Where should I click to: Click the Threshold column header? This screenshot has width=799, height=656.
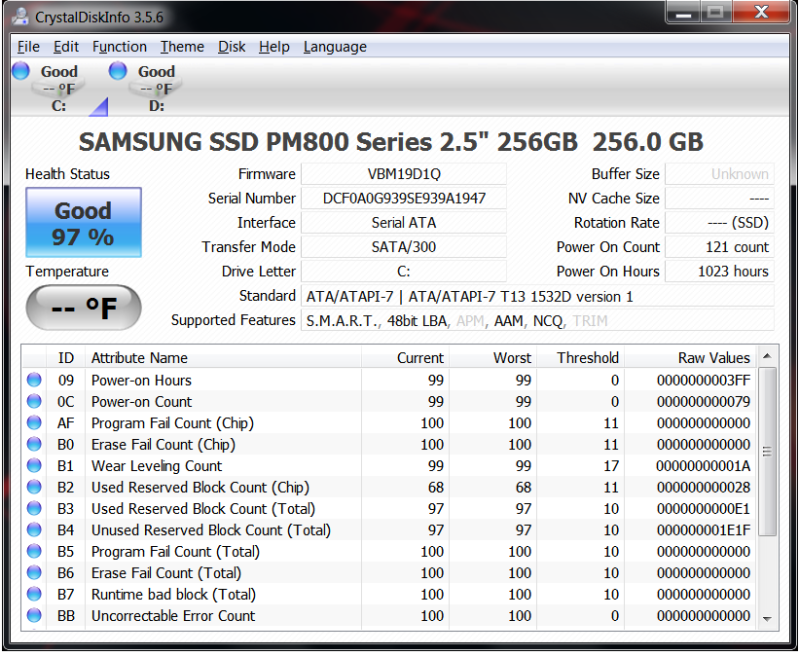coord(580,358)
